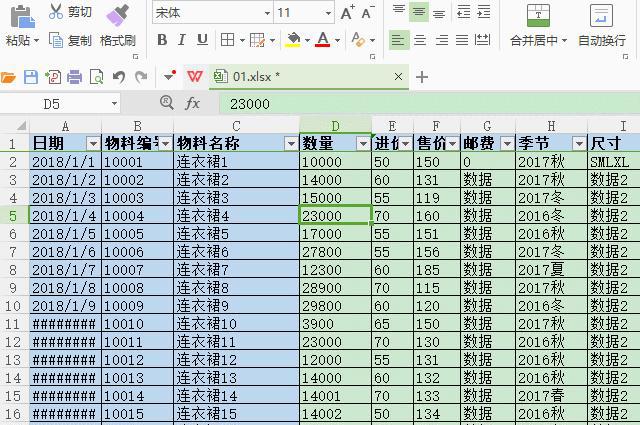Decrease font size with the A- icon
640x425 pixels.
[368, 13]
